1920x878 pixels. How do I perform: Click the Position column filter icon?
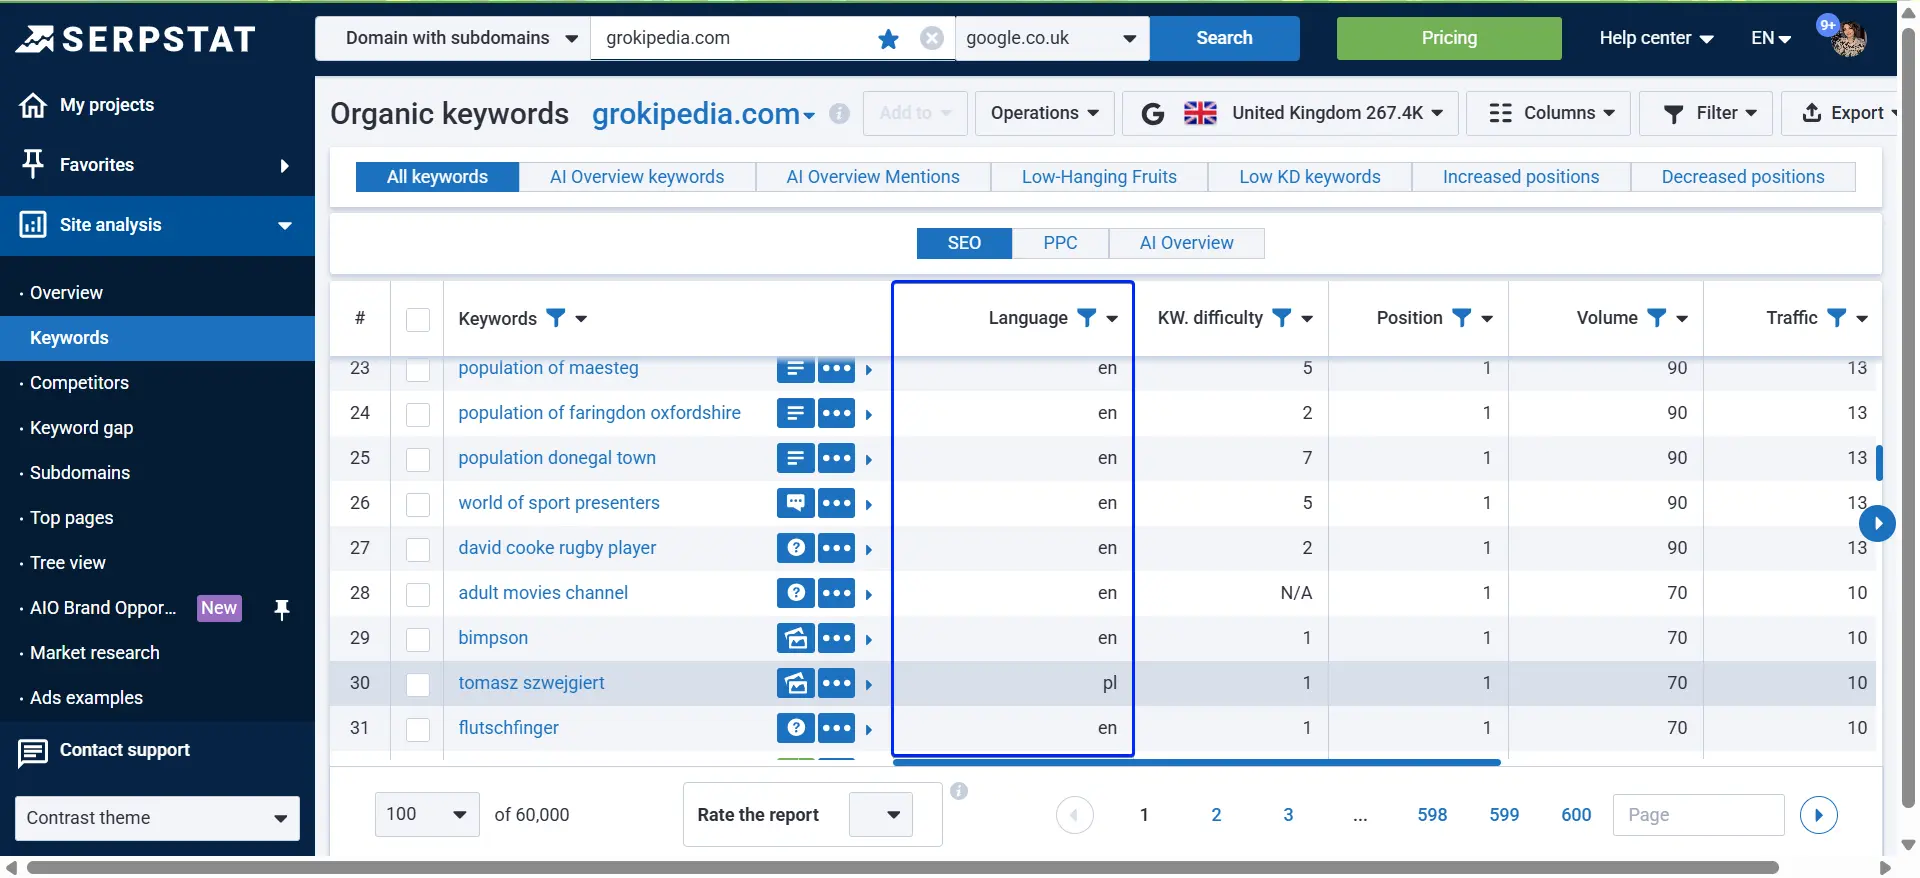[1462, 318]
